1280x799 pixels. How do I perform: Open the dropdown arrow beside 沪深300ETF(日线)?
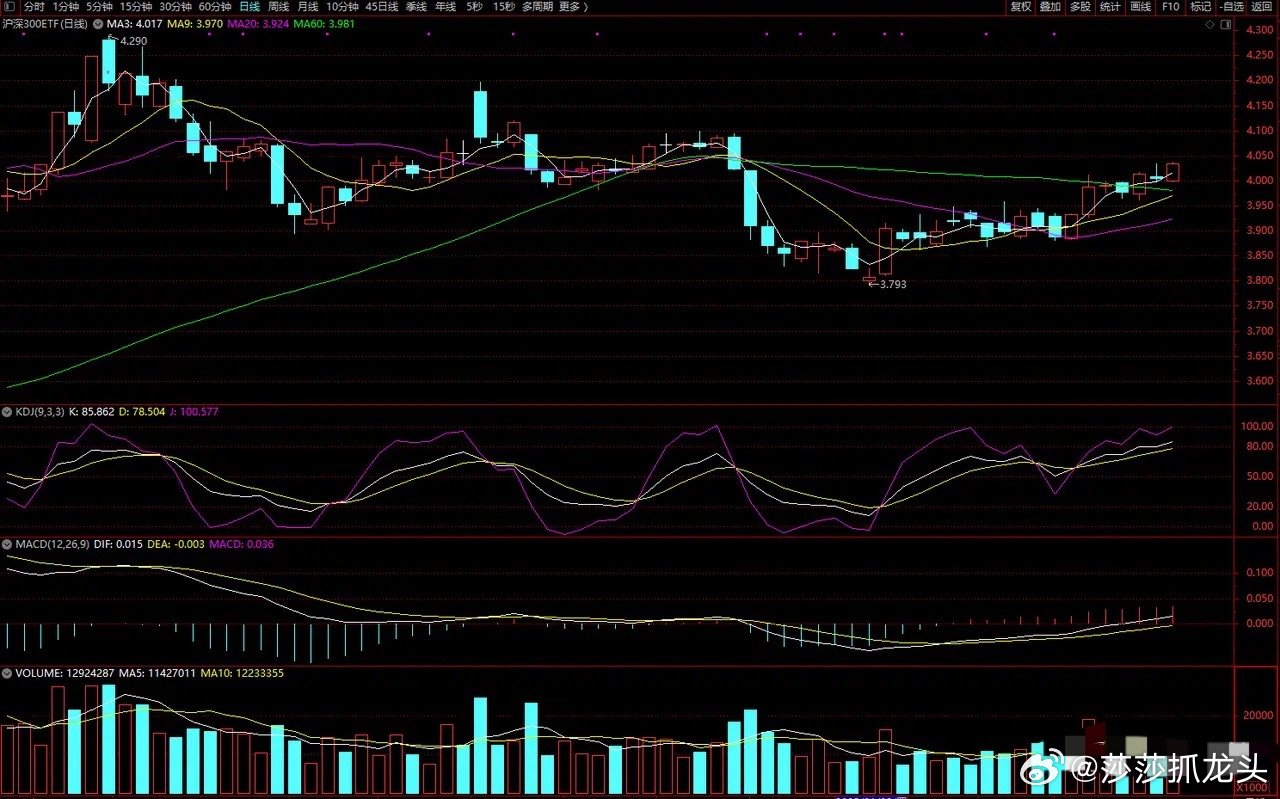98,22
